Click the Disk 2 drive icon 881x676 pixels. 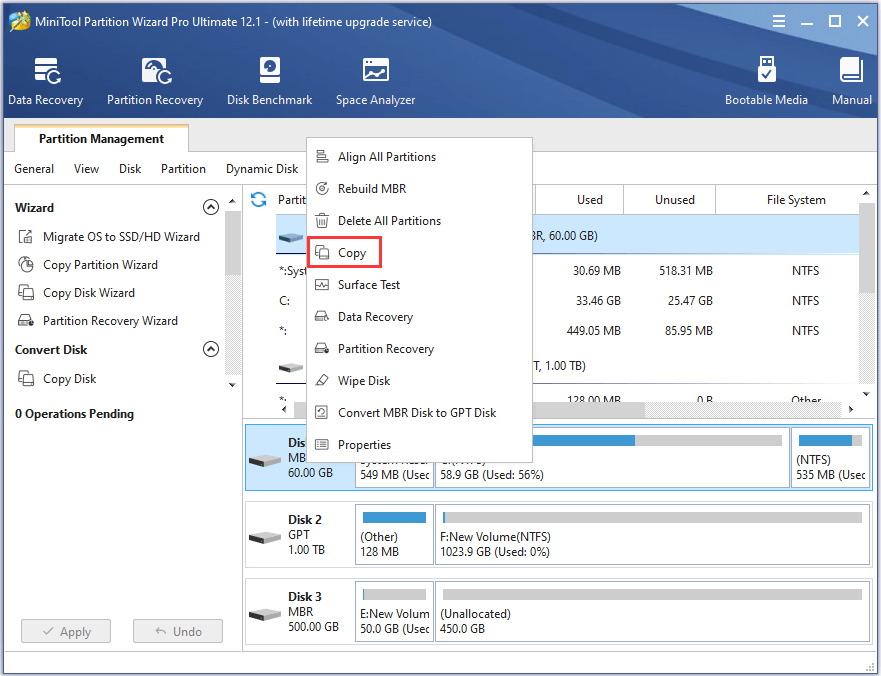point(265,537)
